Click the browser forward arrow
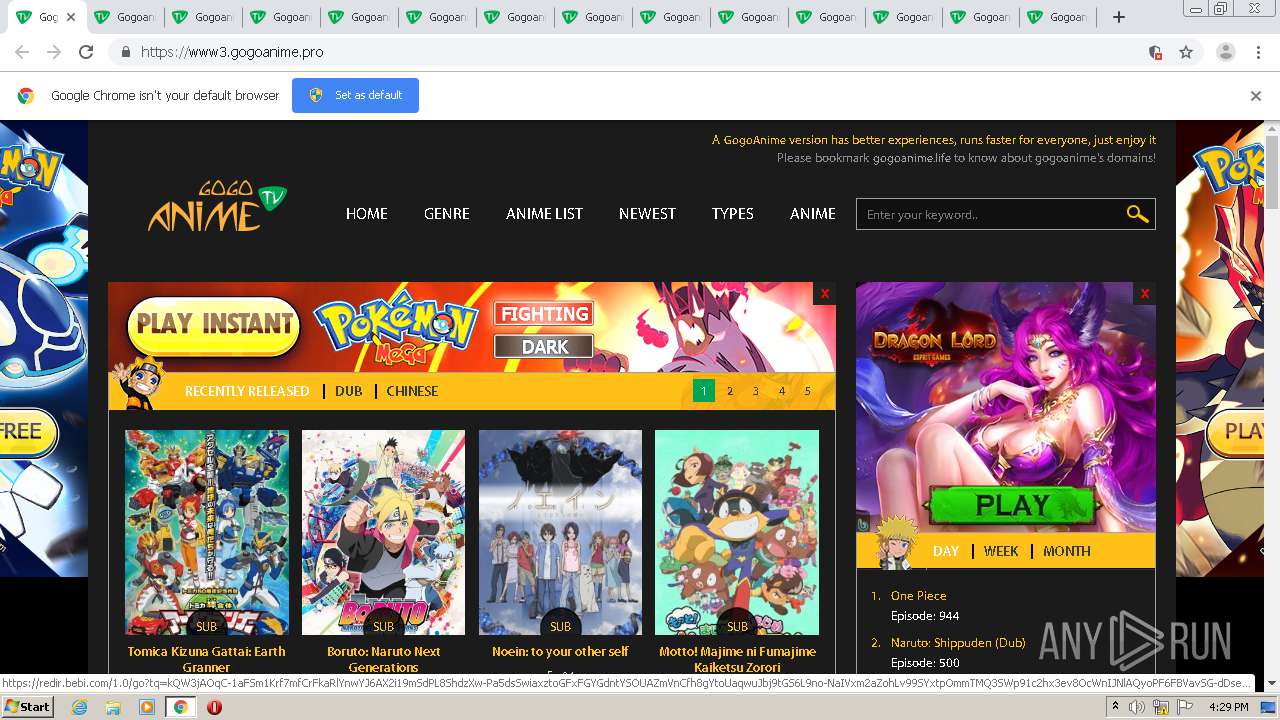The image size is (1280, 720). pyautogui.click(x=54, y=52)
